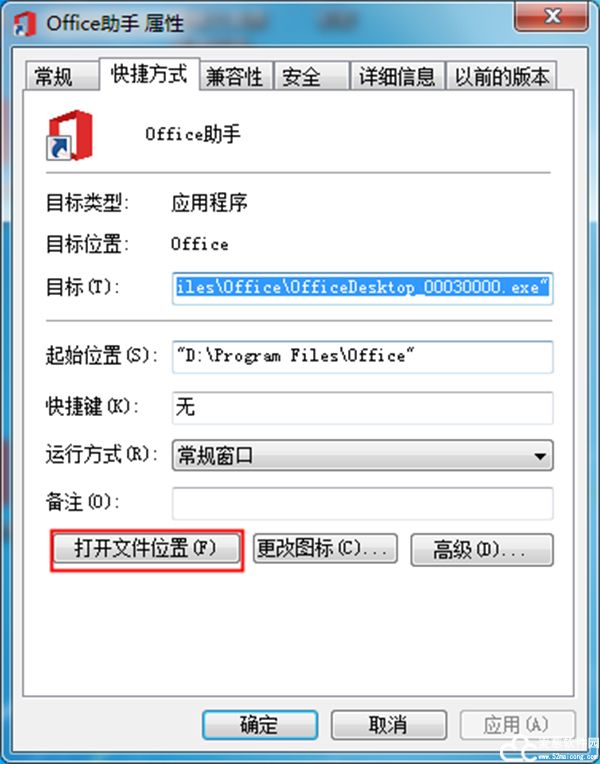Click into the 起始位置(S) field
The width and height of the screenshot is (600, 764).
[362, 357]
